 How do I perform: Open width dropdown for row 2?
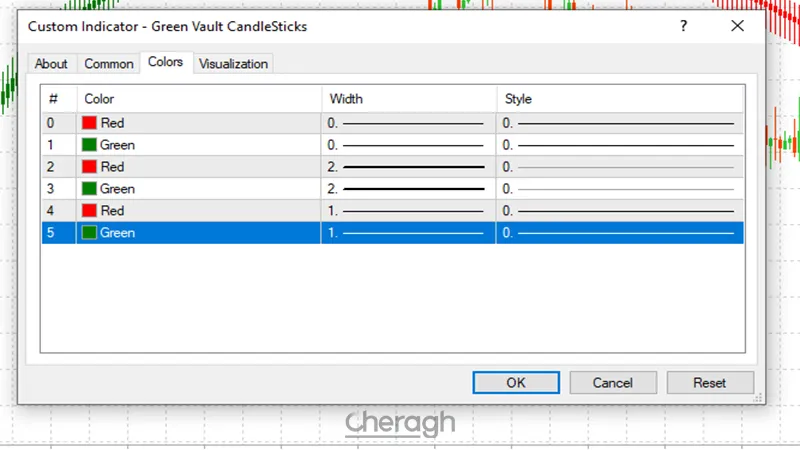407,167
